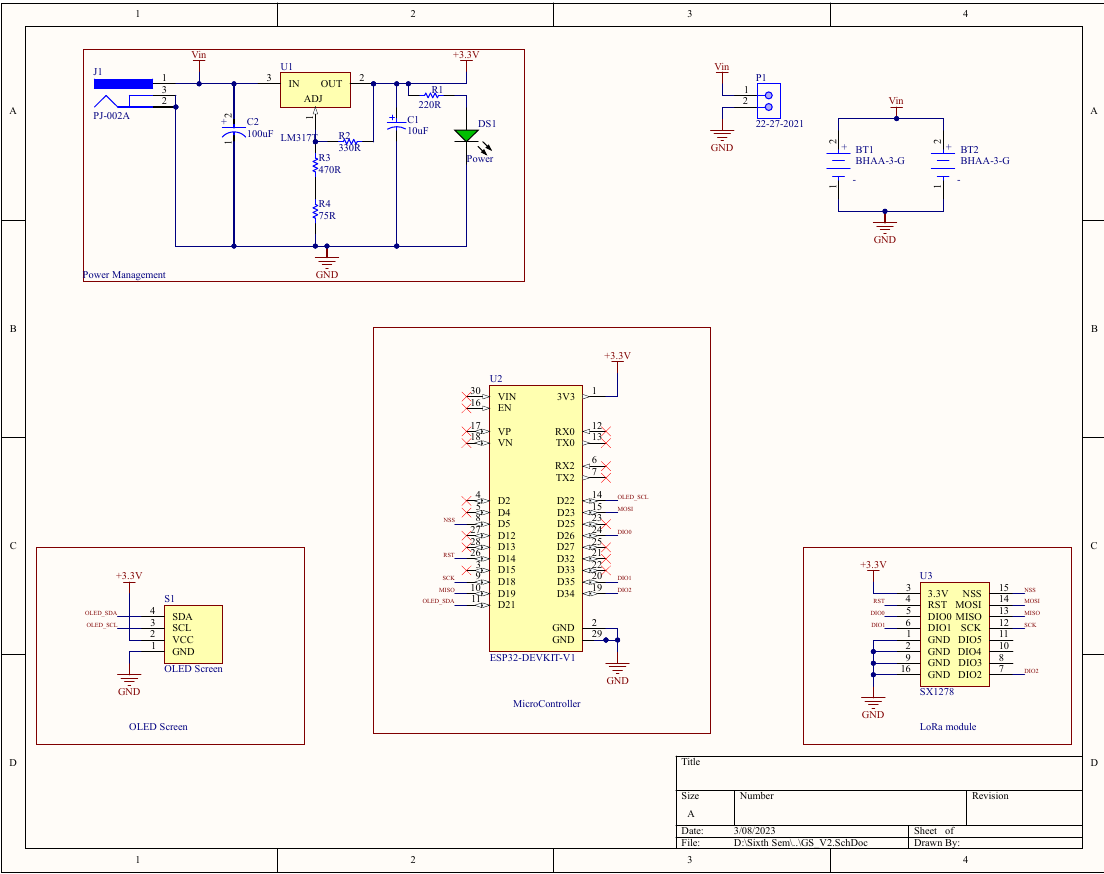The image size is (1104, 874).
Task: Click the green Power LED DS1 symbol
Action: (x=466, y=135)
